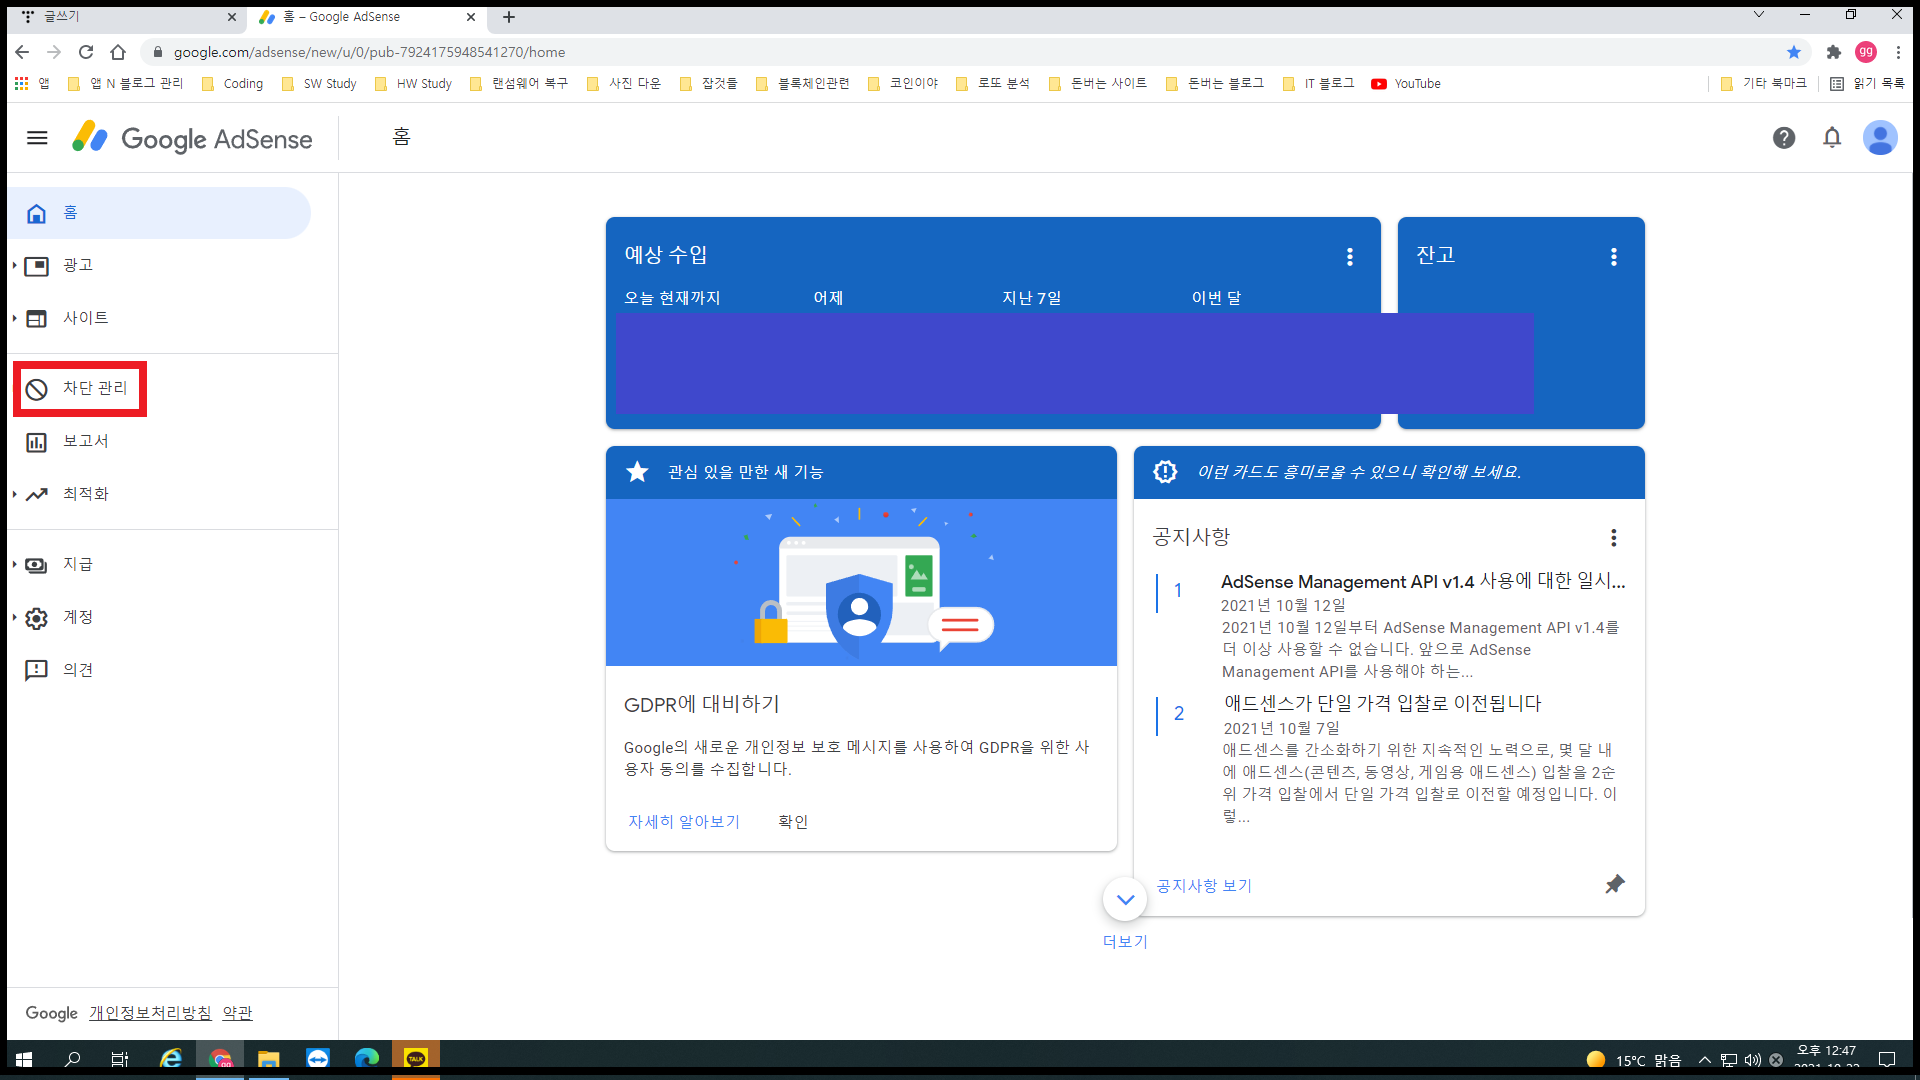Open the extensions puzzle icon
The image size is (1920, 1080).
click(1833, 52)
